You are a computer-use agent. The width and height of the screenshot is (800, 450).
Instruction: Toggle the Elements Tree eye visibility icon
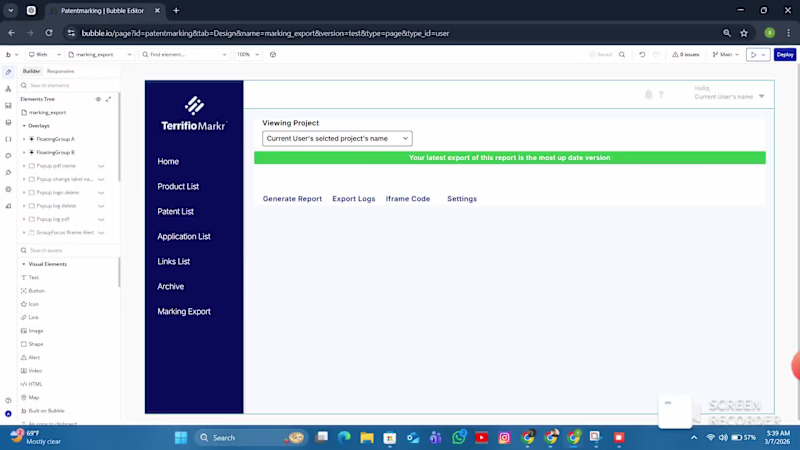(98, 99)
